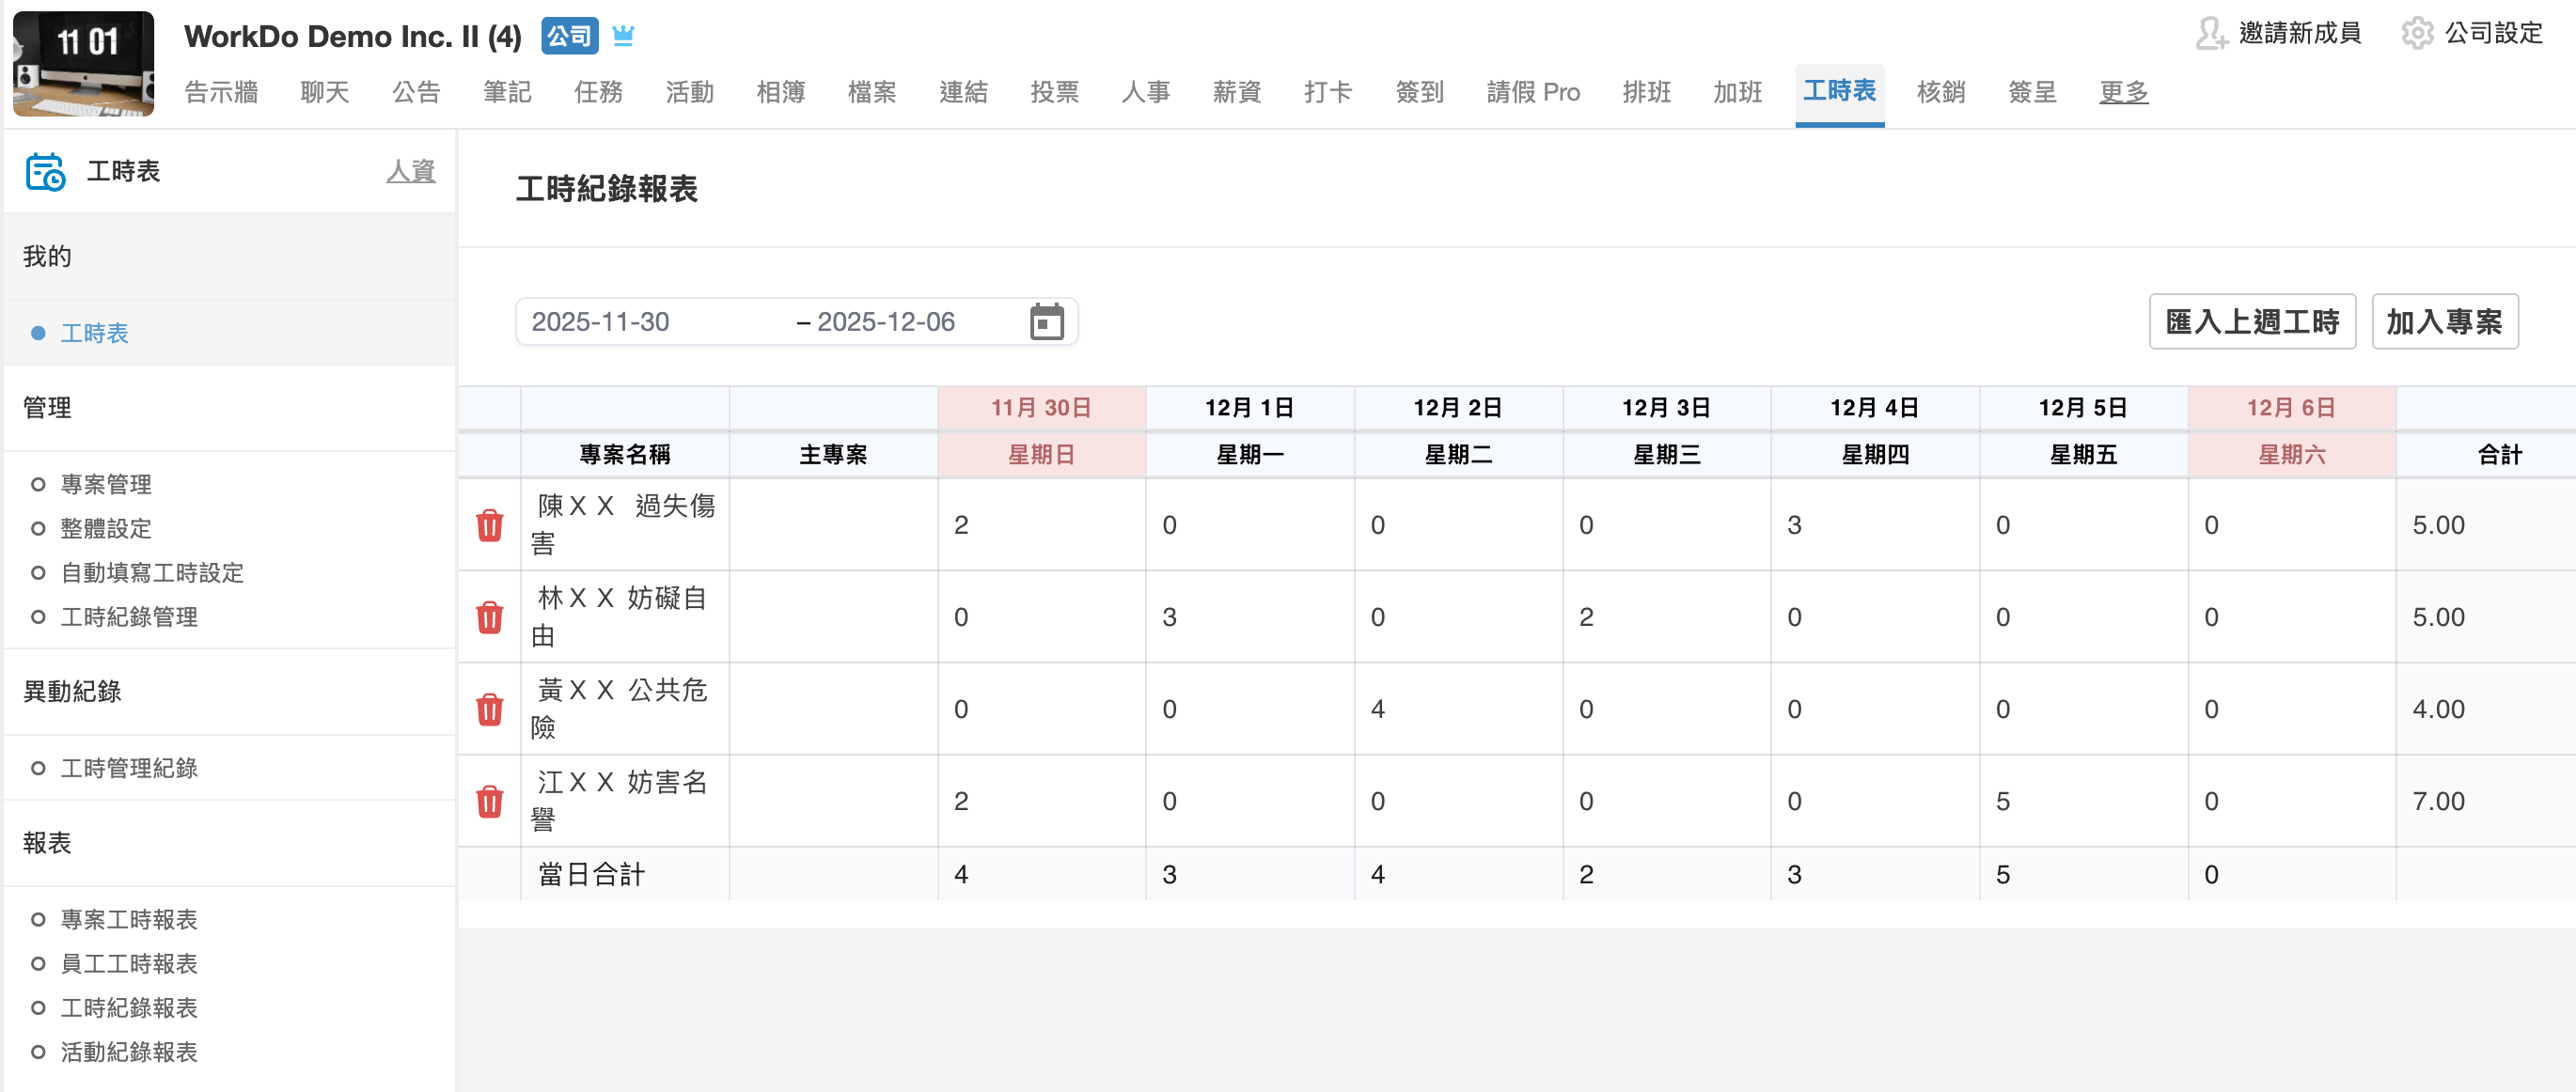This screenshot has width=2576, height=1092.
Task: Click the blue crown icon by company name
Action: click(623, 36)
